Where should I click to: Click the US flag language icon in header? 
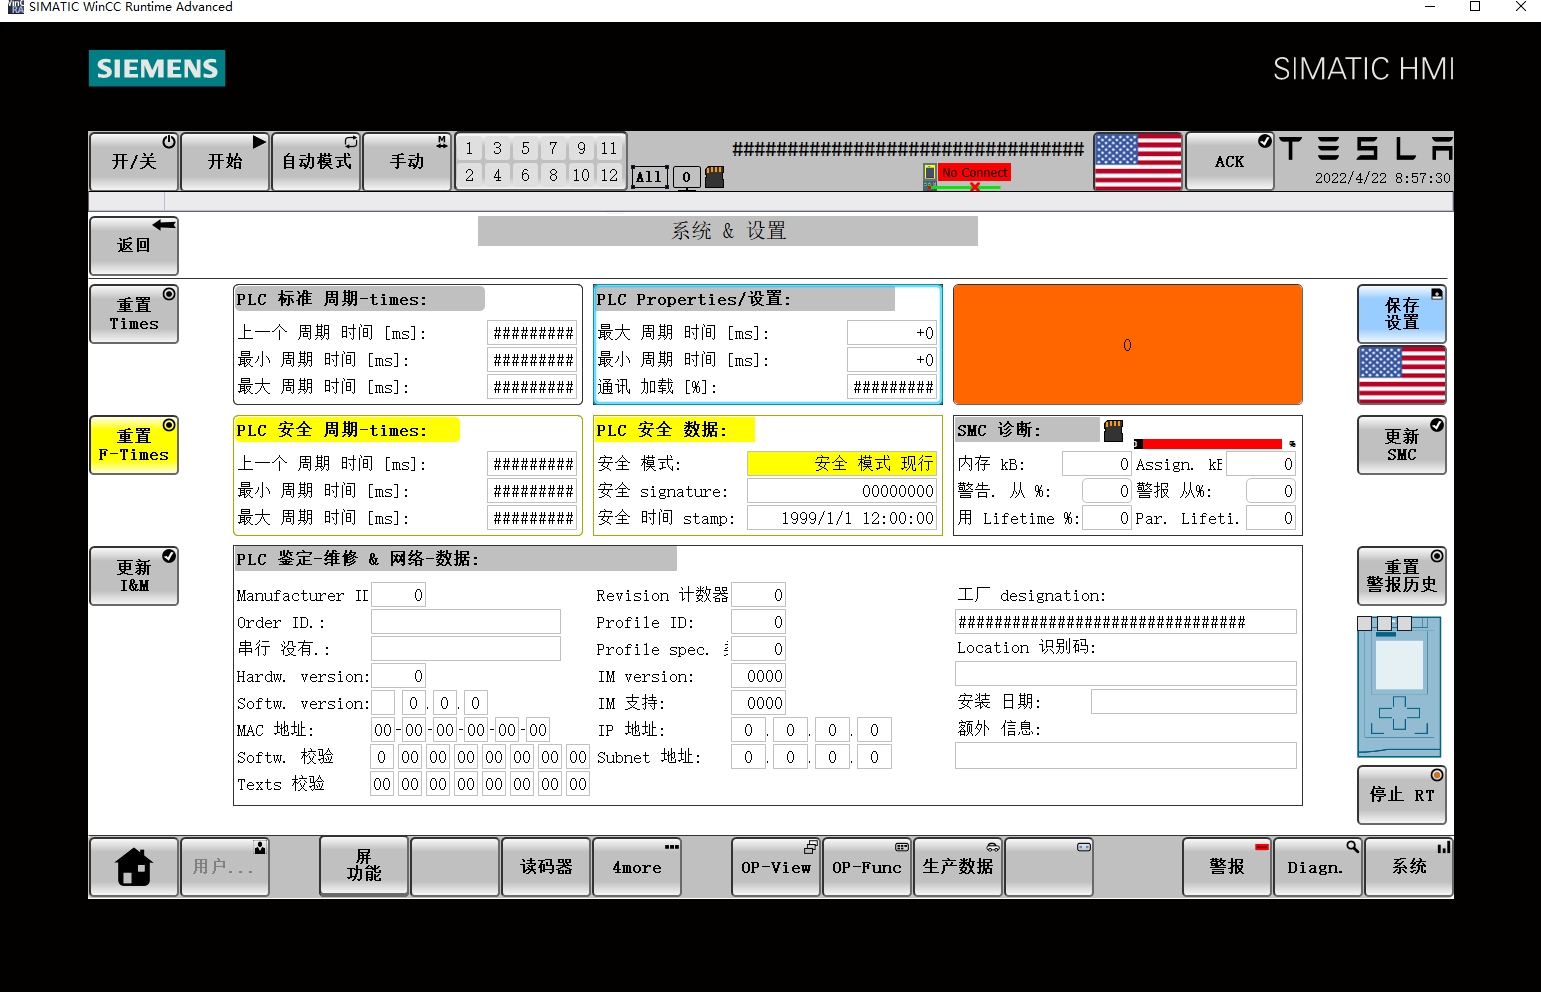1138,161
